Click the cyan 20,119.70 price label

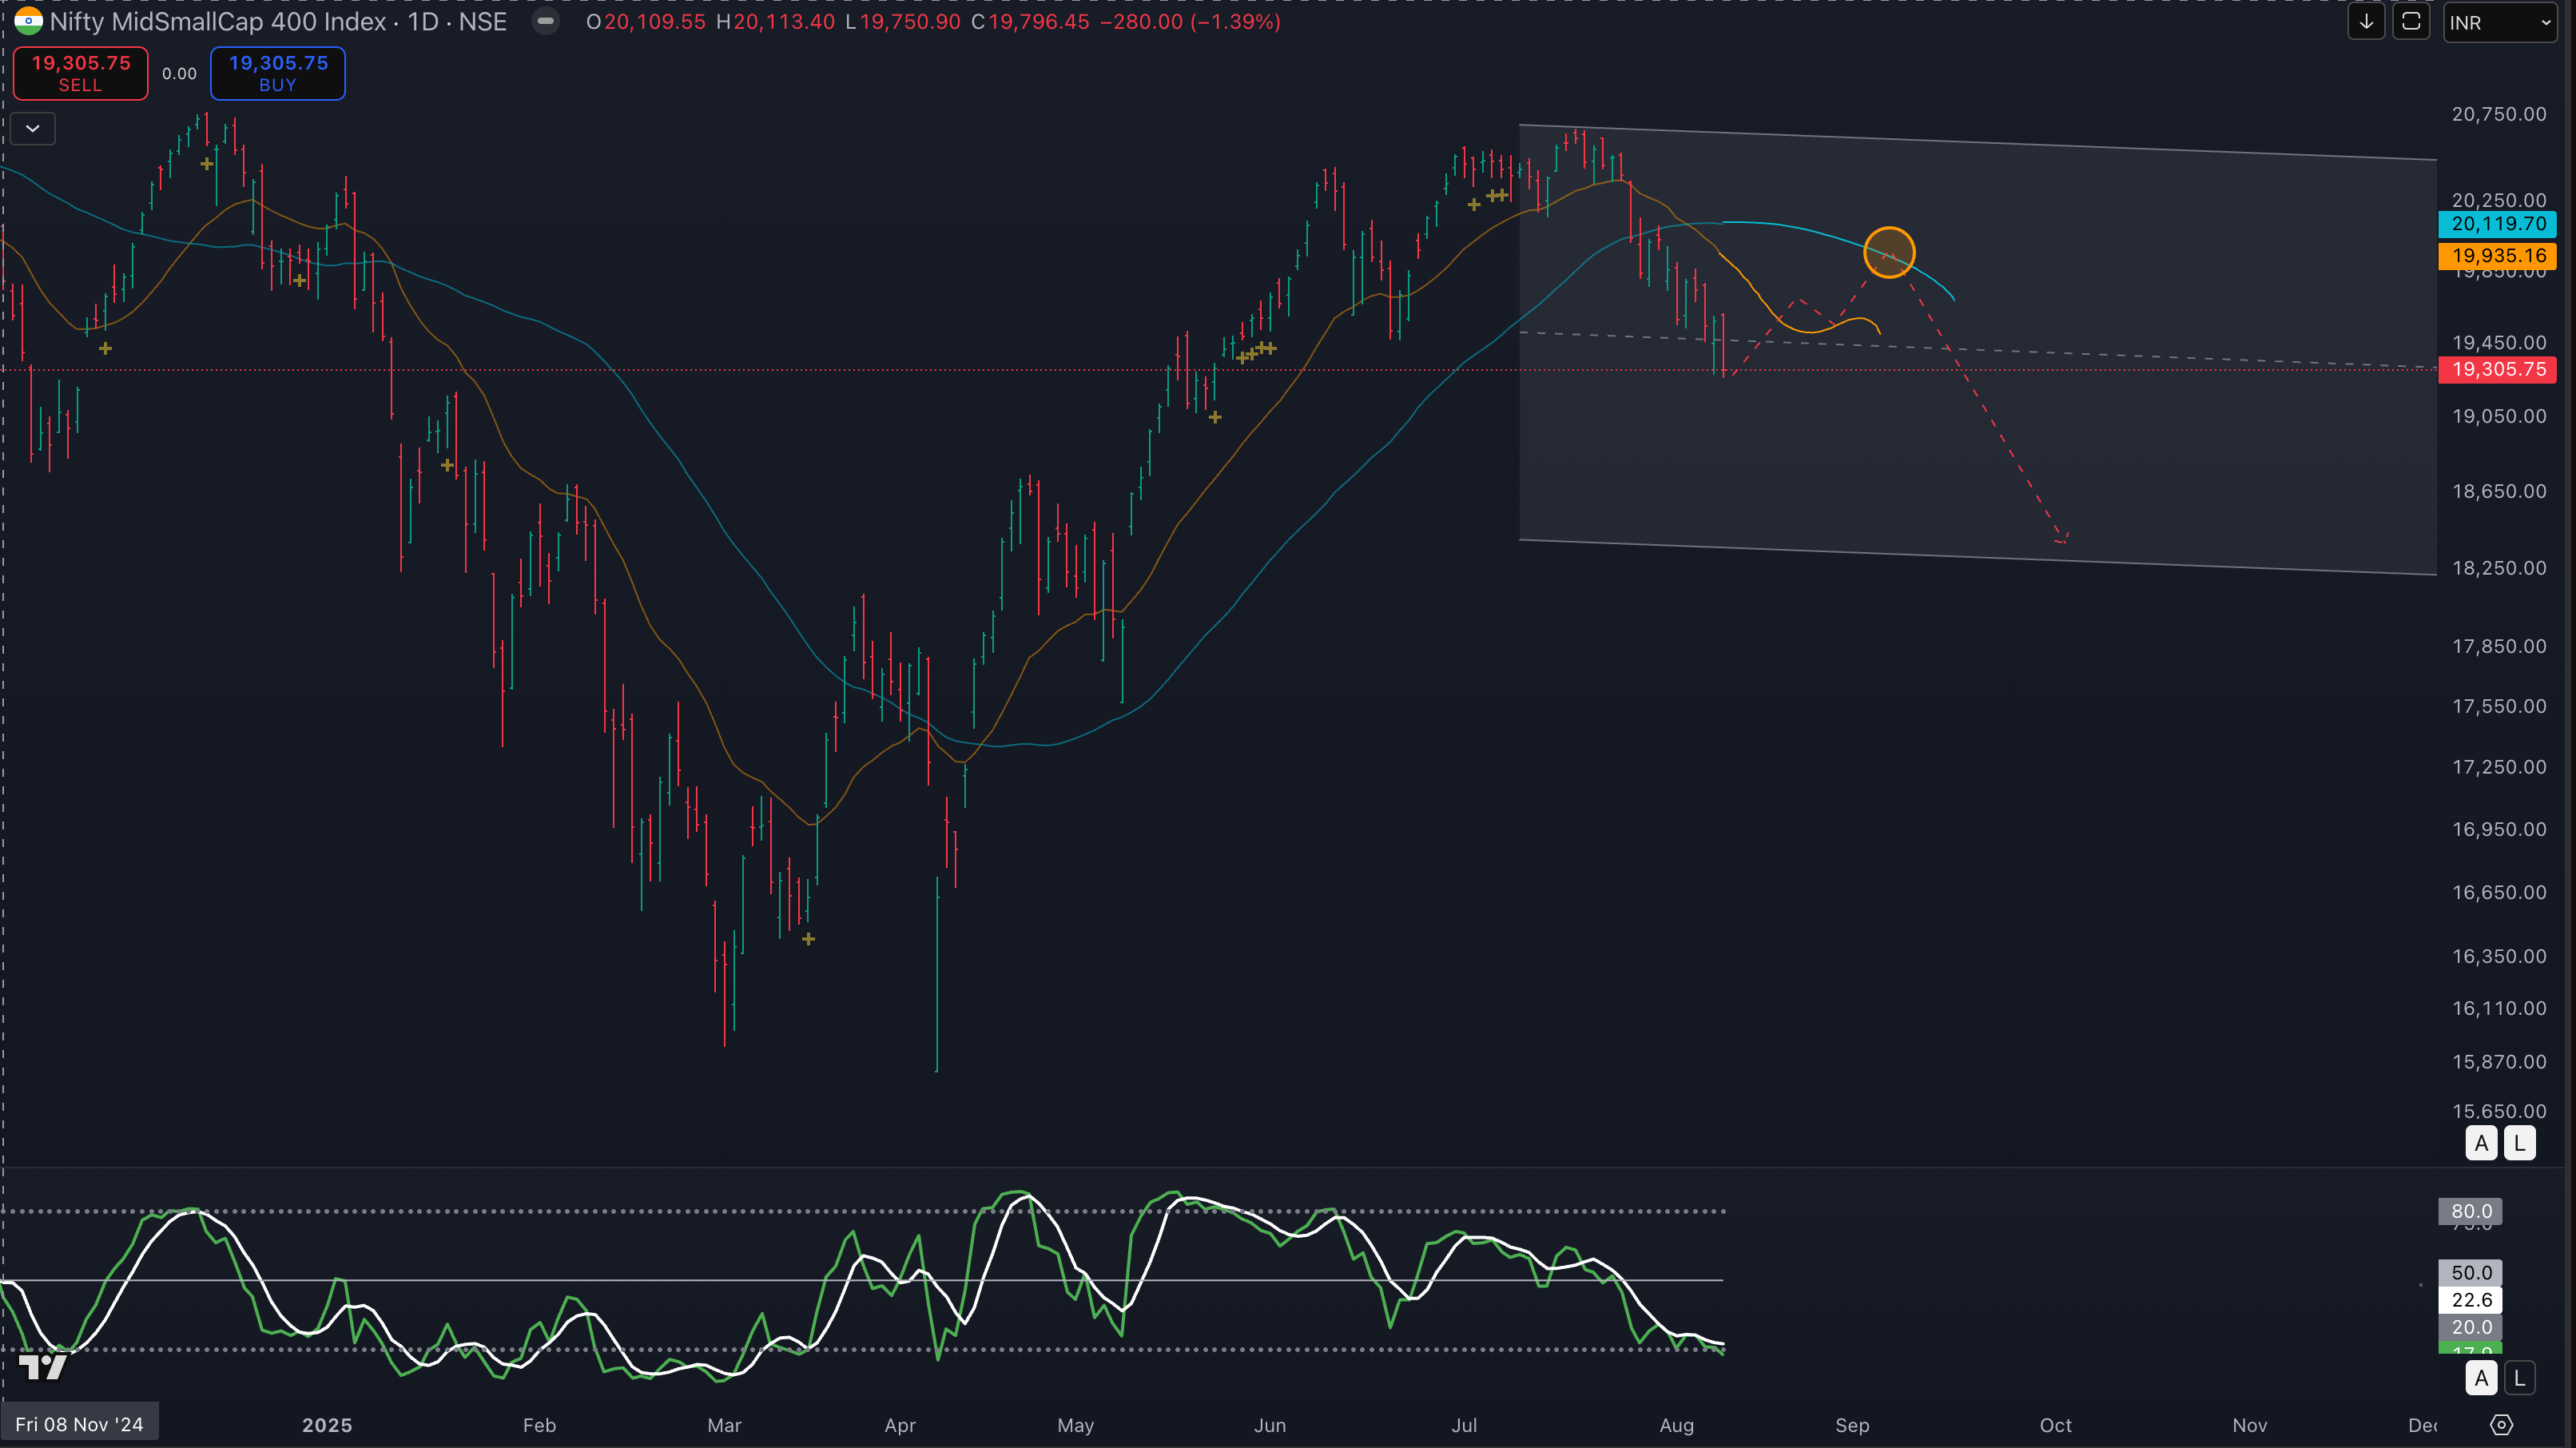2497,224
